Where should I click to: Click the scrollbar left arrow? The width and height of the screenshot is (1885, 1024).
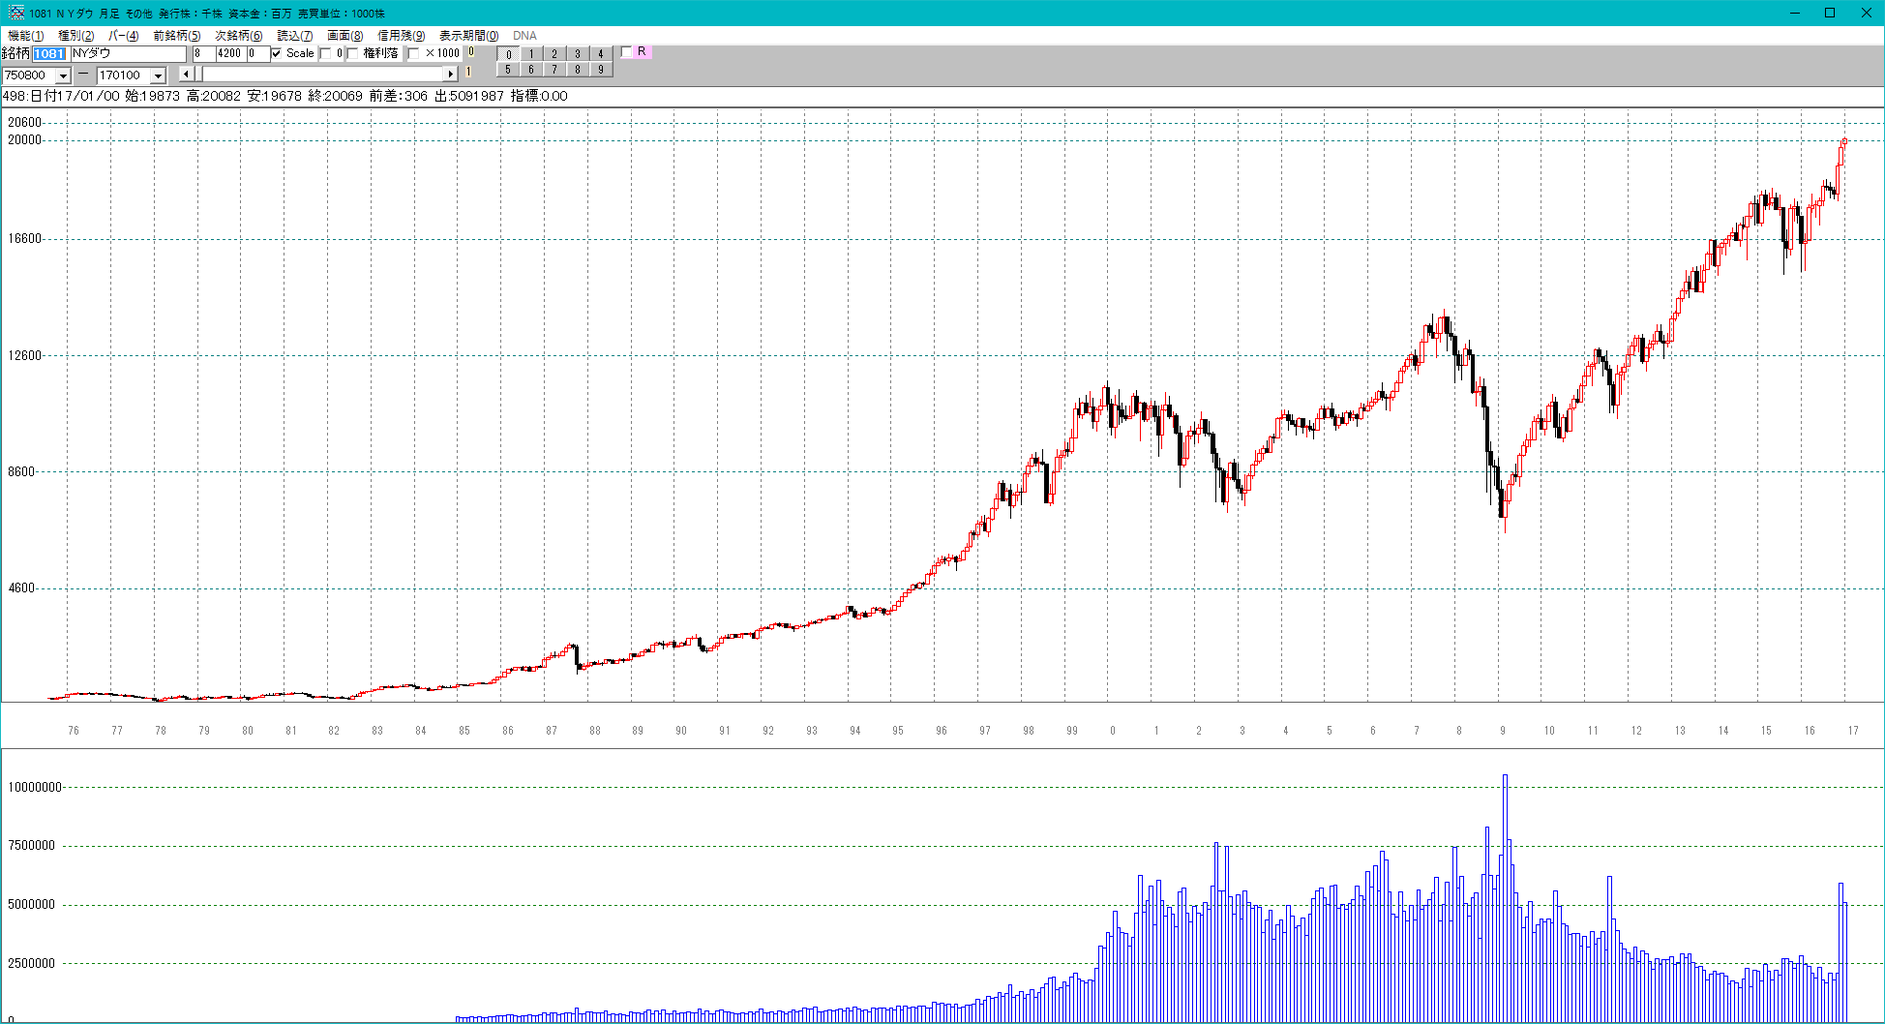tap(185, 74)
